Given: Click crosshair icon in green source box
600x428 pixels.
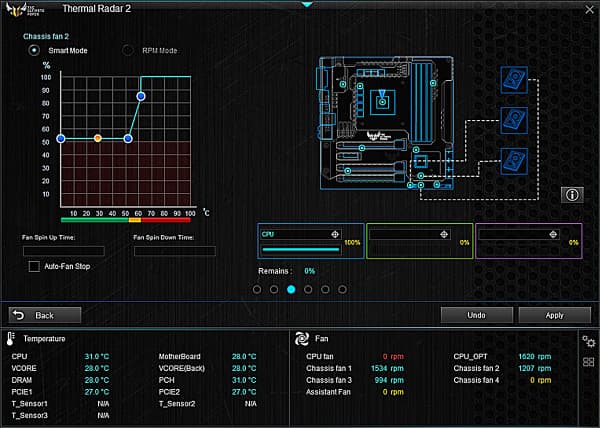Looking at the screenshot, I should click(444, 234).
